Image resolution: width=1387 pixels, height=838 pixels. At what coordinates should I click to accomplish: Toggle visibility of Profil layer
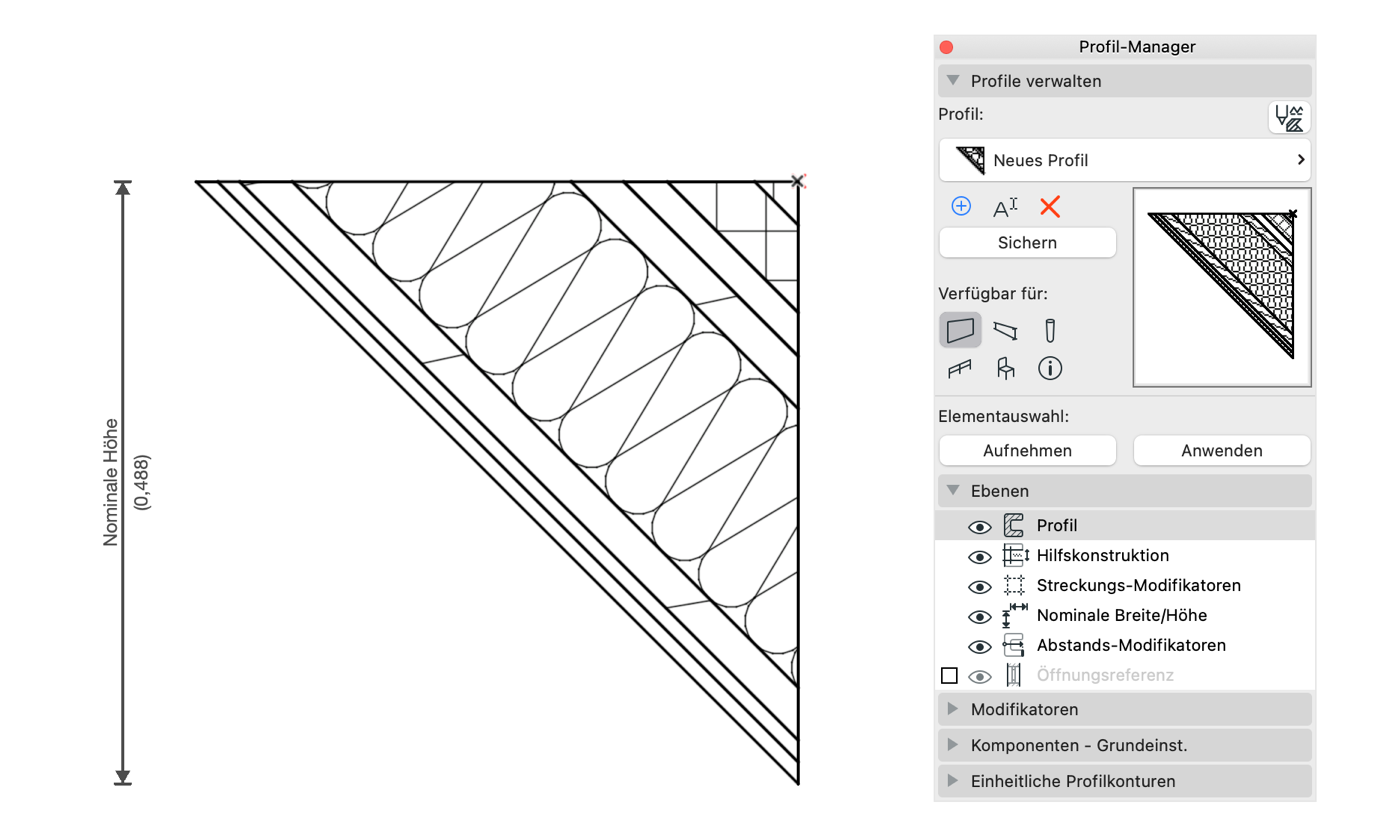pos(980,527)
